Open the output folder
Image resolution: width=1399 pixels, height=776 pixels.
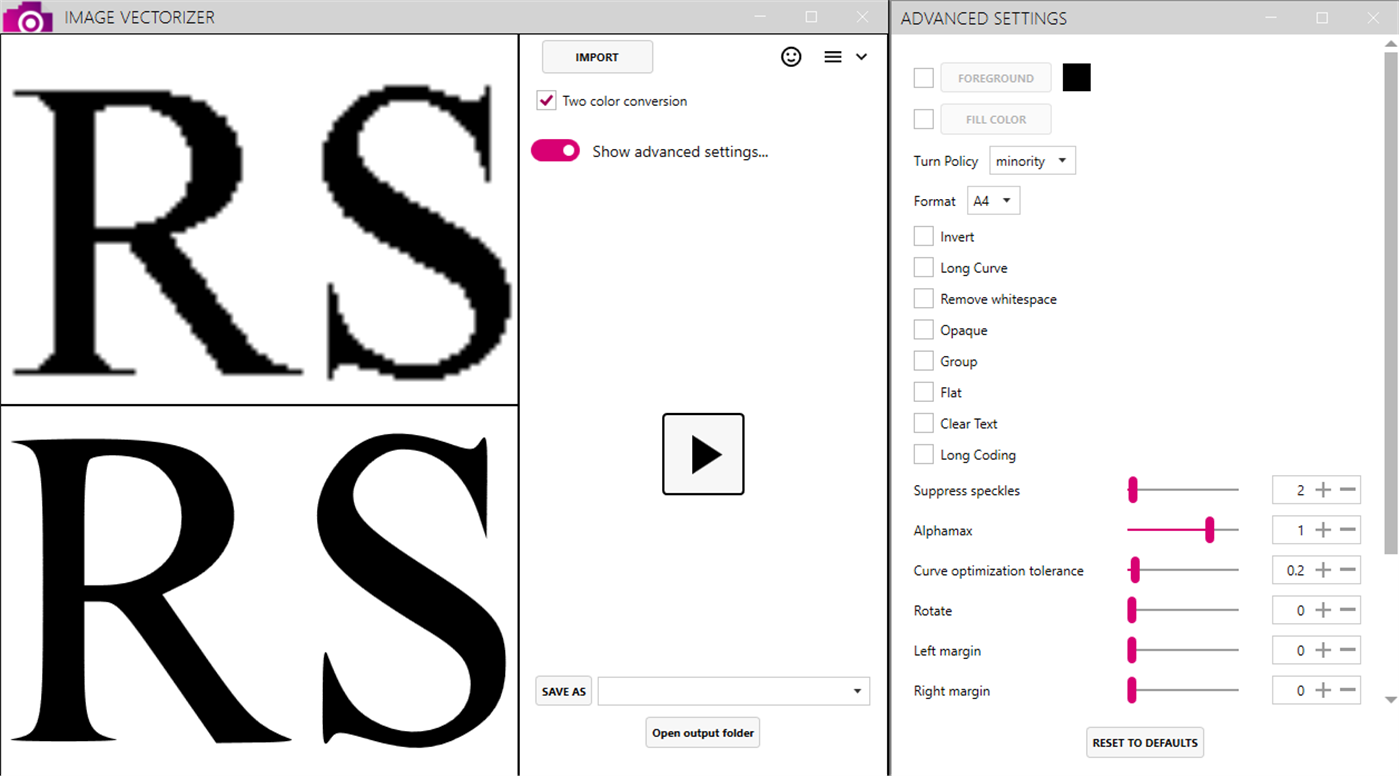pos(702,732)
